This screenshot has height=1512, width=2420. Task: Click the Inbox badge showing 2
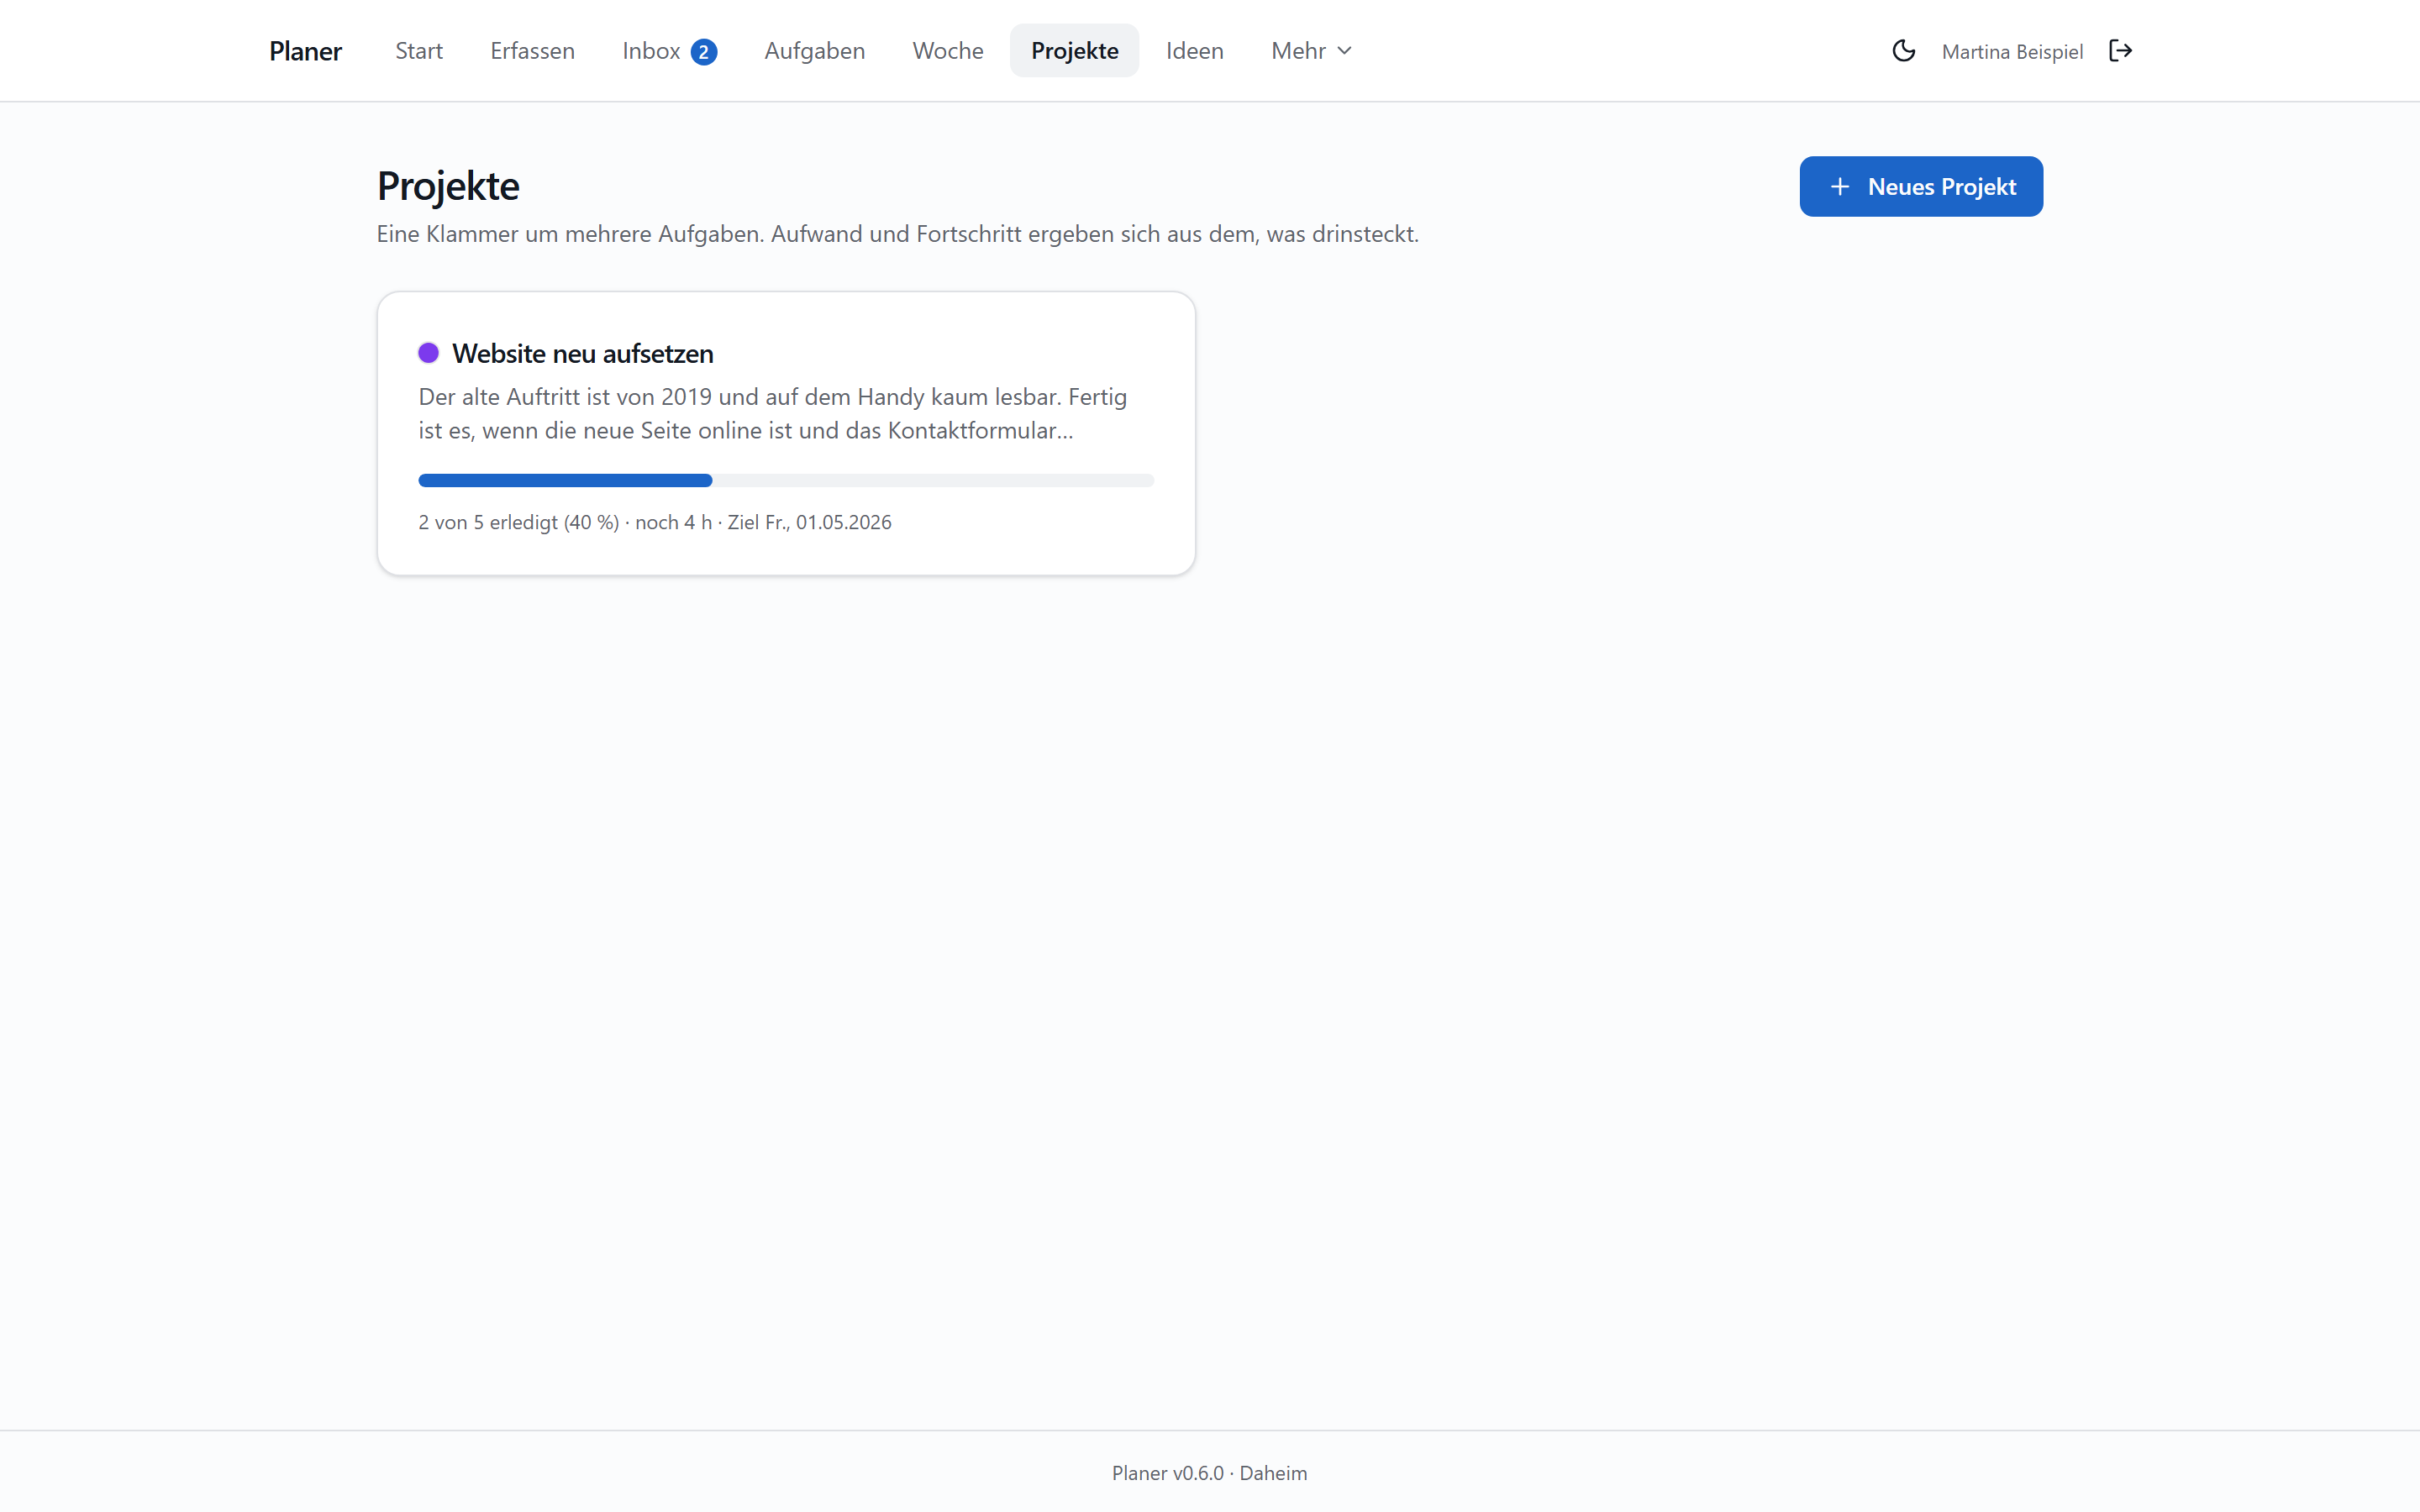[703, 52]
